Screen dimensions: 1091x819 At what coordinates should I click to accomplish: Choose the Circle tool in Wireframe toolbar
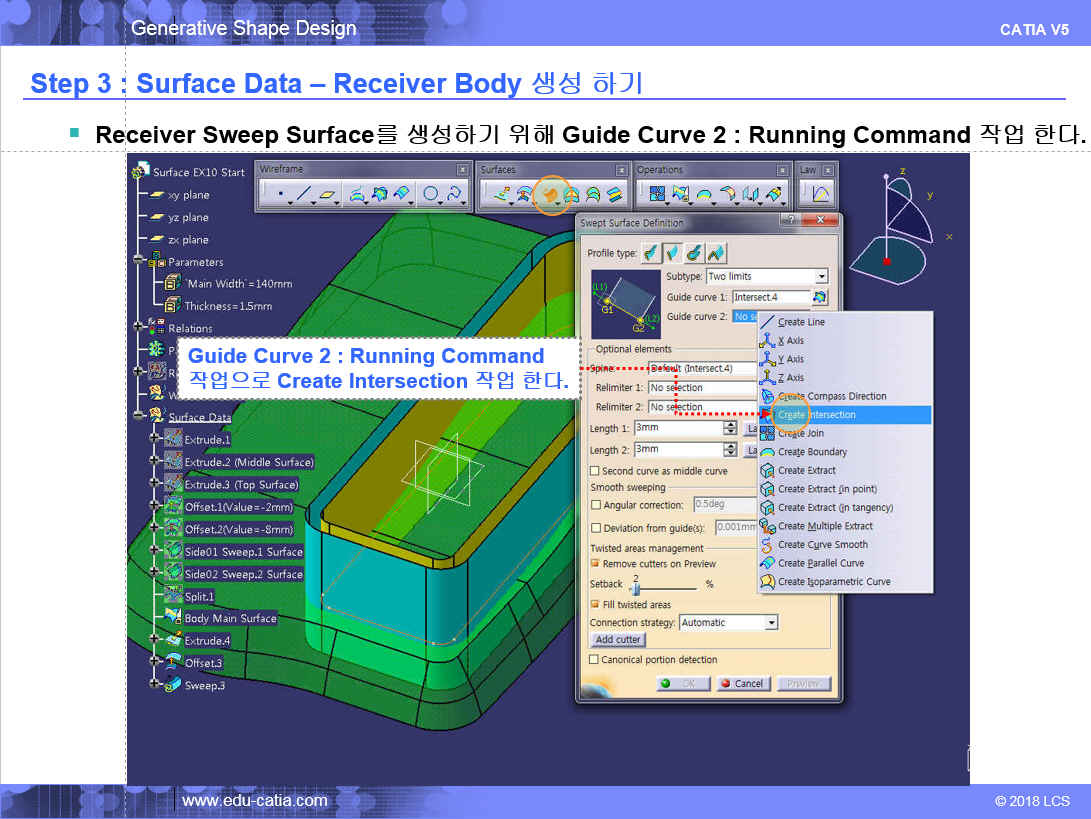click(x=430, y=194)
